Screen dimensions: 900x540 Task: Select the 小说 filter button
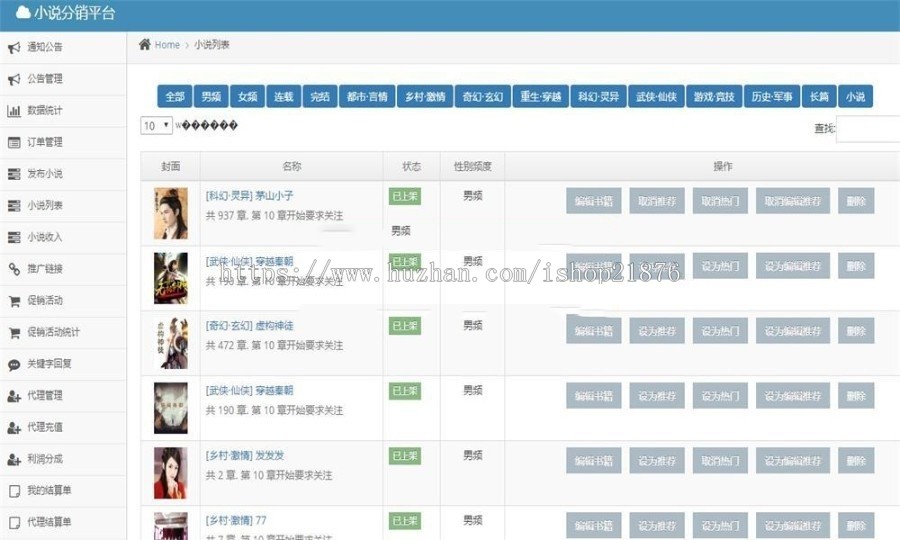coord(855,96)
